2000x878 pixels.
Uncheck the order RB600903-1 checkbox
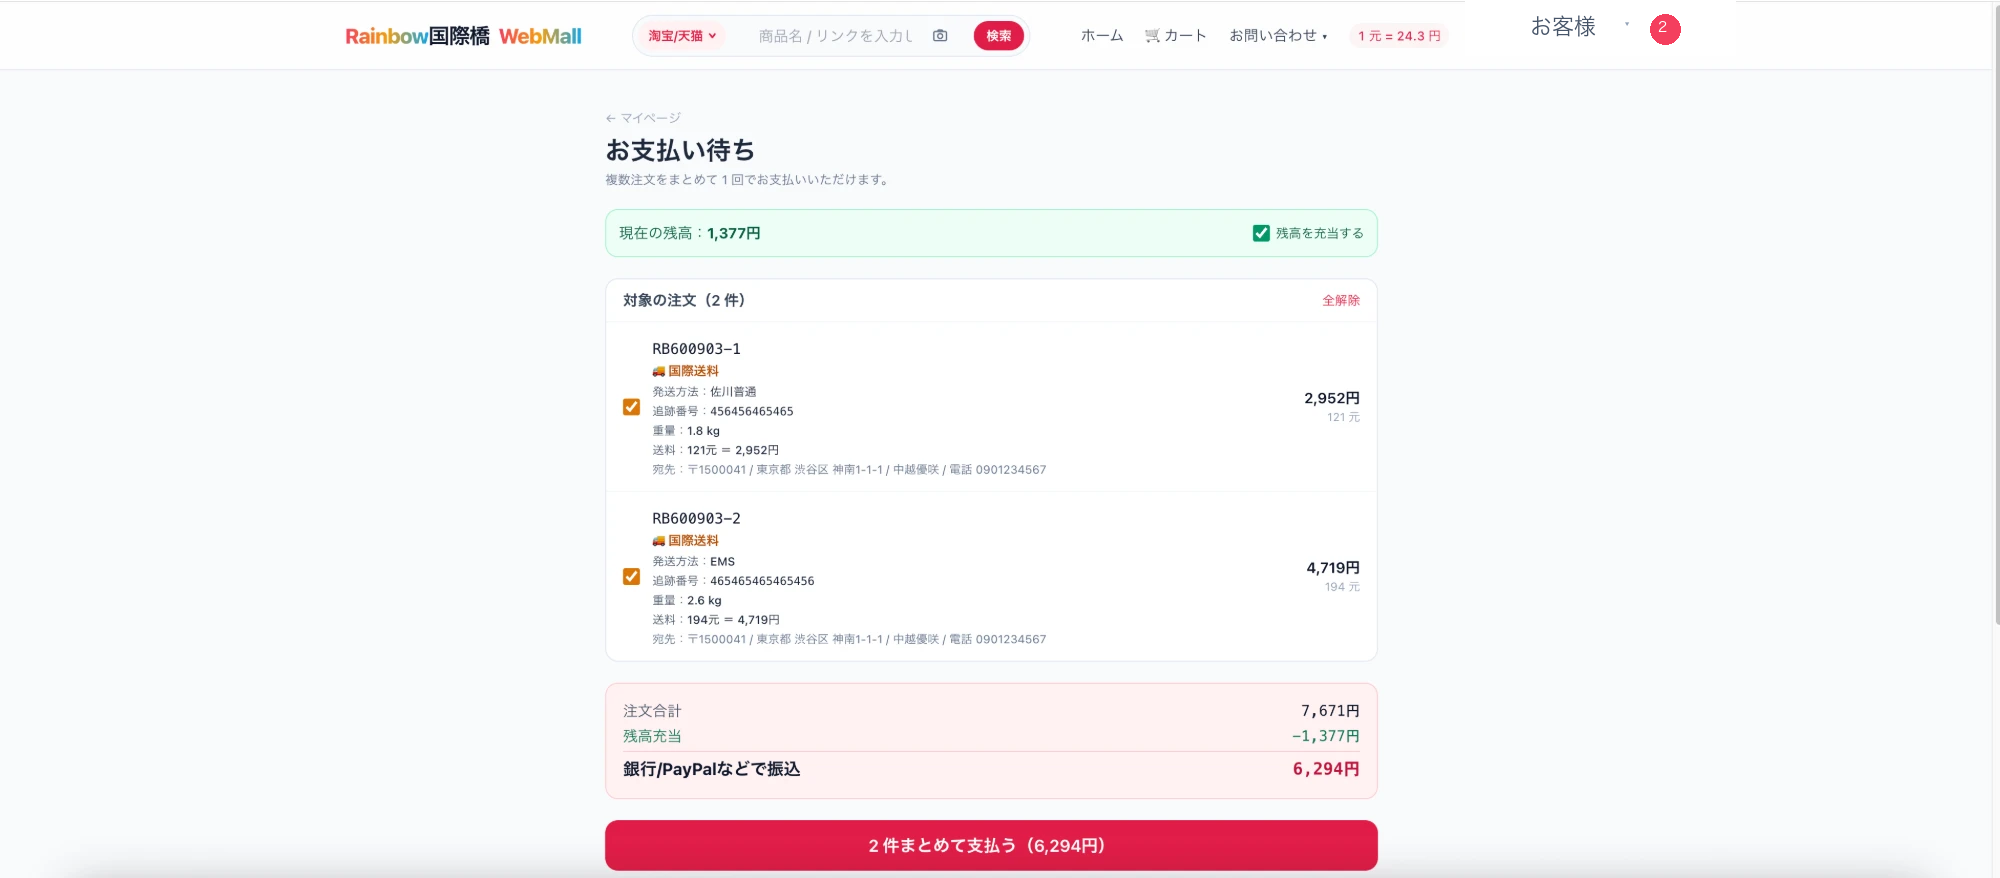coord(631,407)
